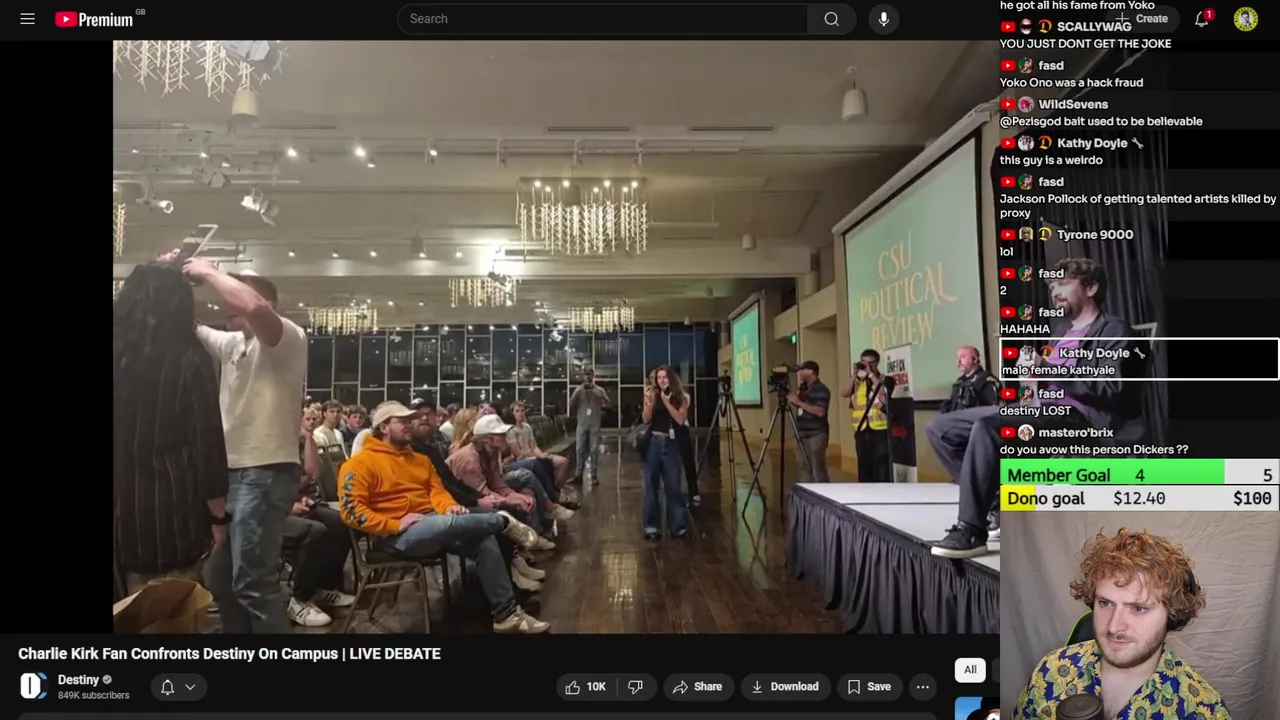This screenshot has width=1280, height=720.
Task: Click chat message 'Yoko Ono was a hack fraud'
Action: (x=1071, y=83)
